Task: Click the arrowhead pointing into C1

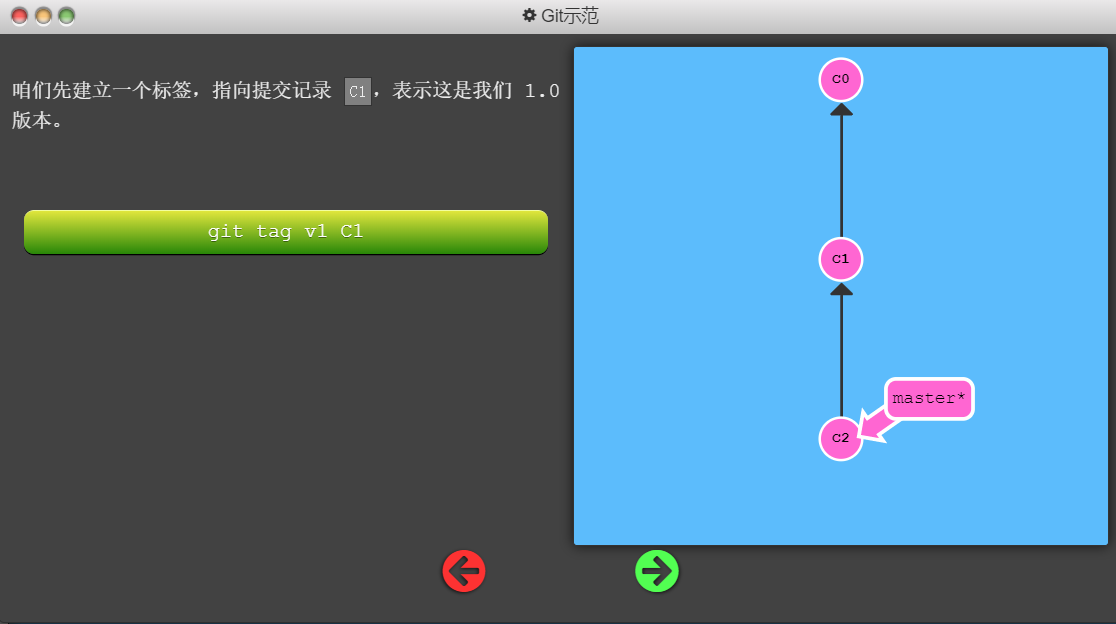Action: tap(841, 289)
